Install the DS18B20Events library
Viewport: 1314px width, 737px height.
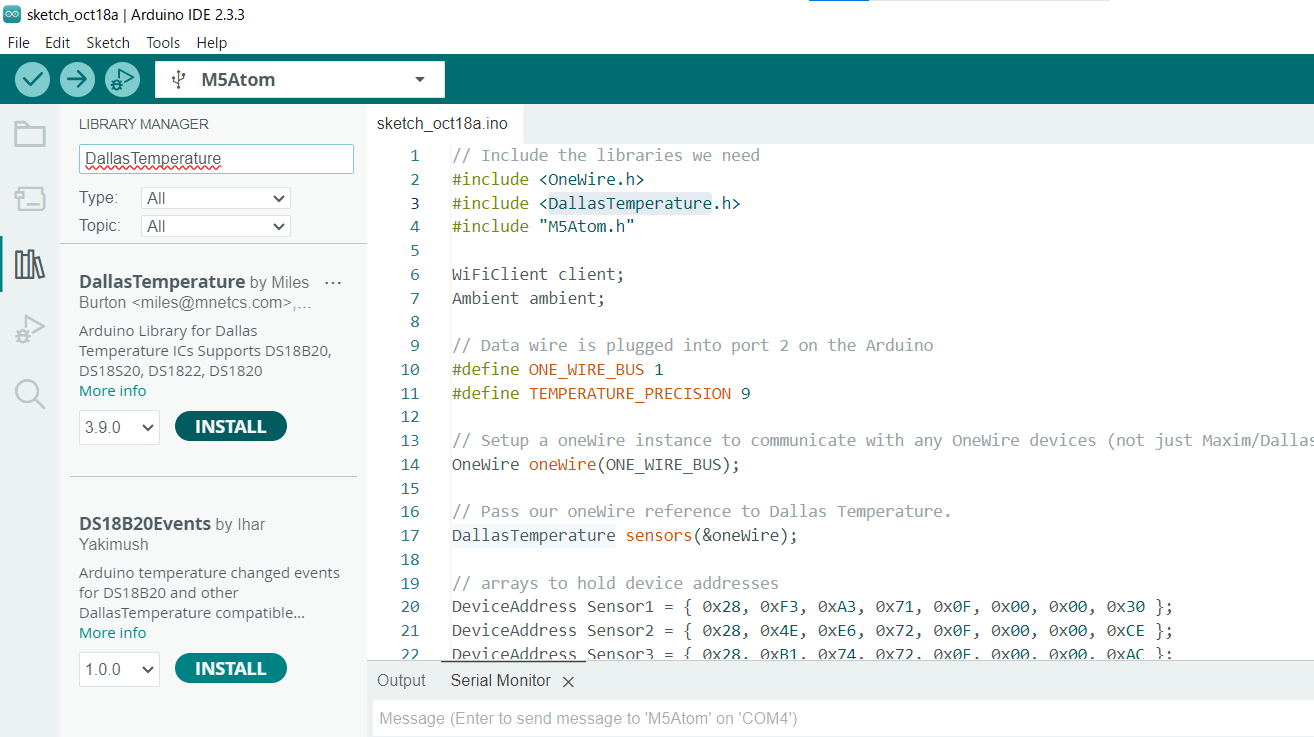point(231,668)
